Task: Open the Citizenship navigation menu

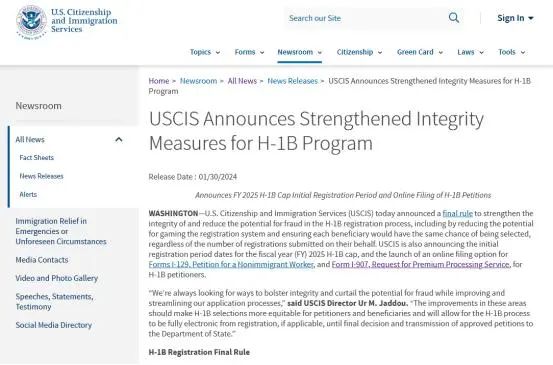Action: pos(359,52)
